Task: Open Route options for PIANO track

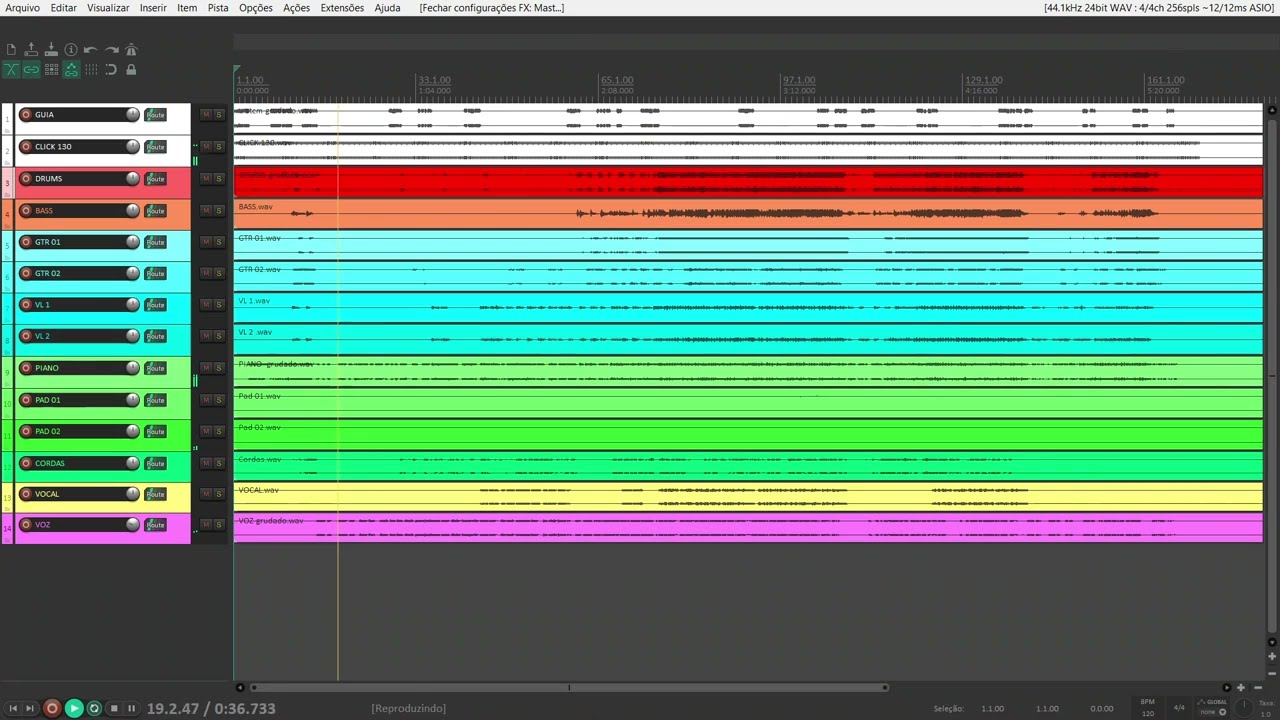Action: click(x=155, y=368)
